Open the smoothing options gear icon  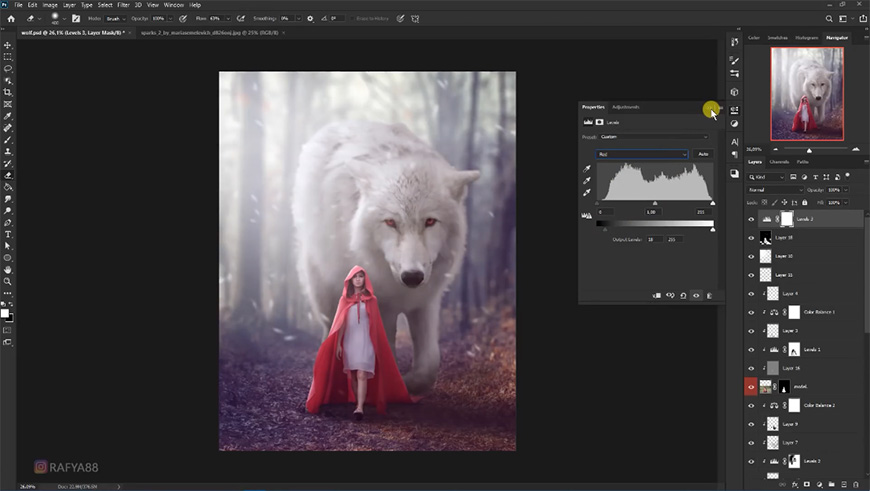pyautogui.click(x=310, y=18)
